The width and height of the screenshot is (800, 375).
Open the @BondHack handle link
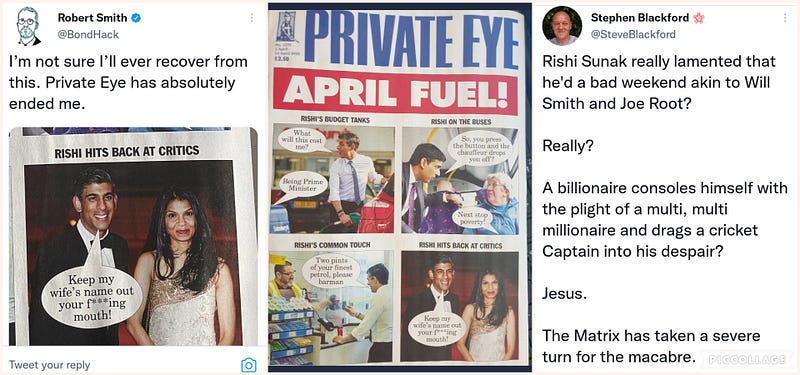point(88,34)
